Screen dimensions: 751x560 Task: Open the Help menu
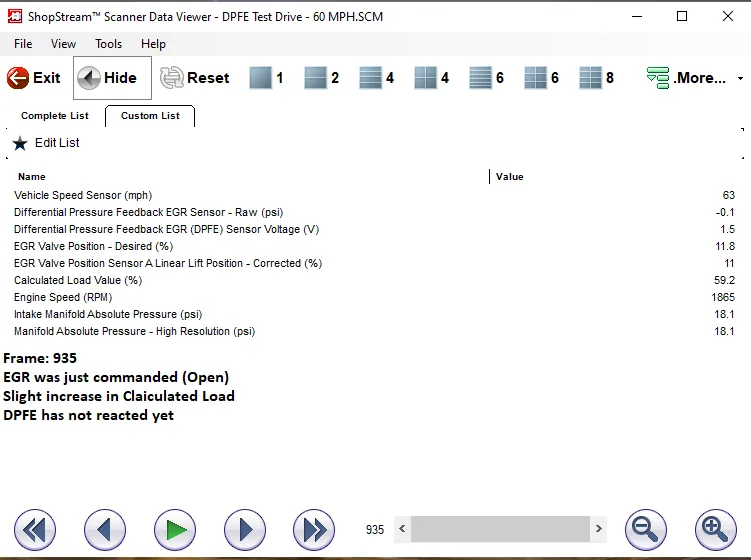(x=153, y=44)
